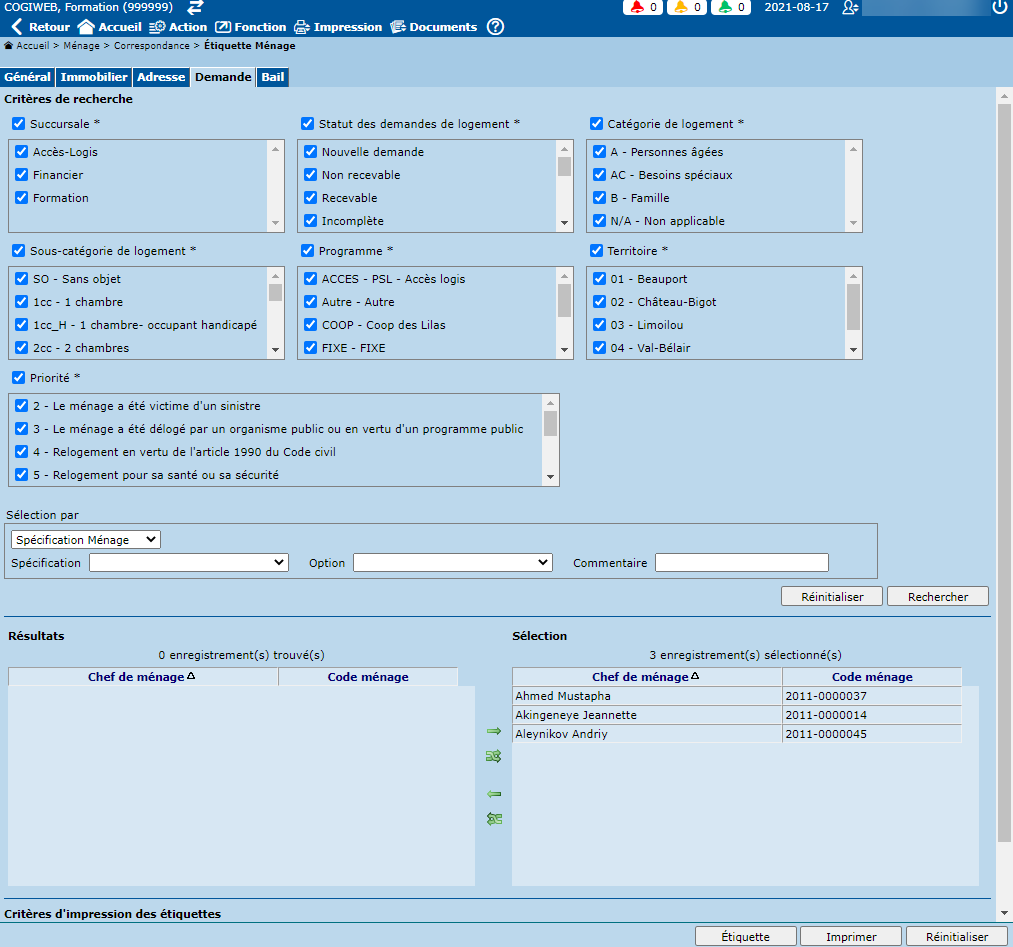This screenshot has height=947, width=1013.
Task: Toggle the 03 - Limoilou territory checkbox
Action: pos(599,325)
